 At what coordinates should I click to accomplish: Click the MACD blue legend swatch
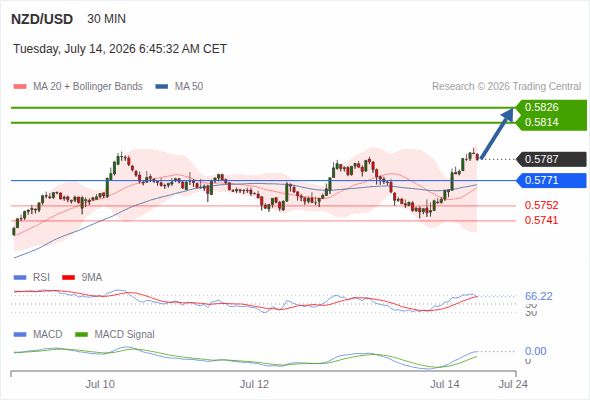pyautogui.click(x=20, y=334)
